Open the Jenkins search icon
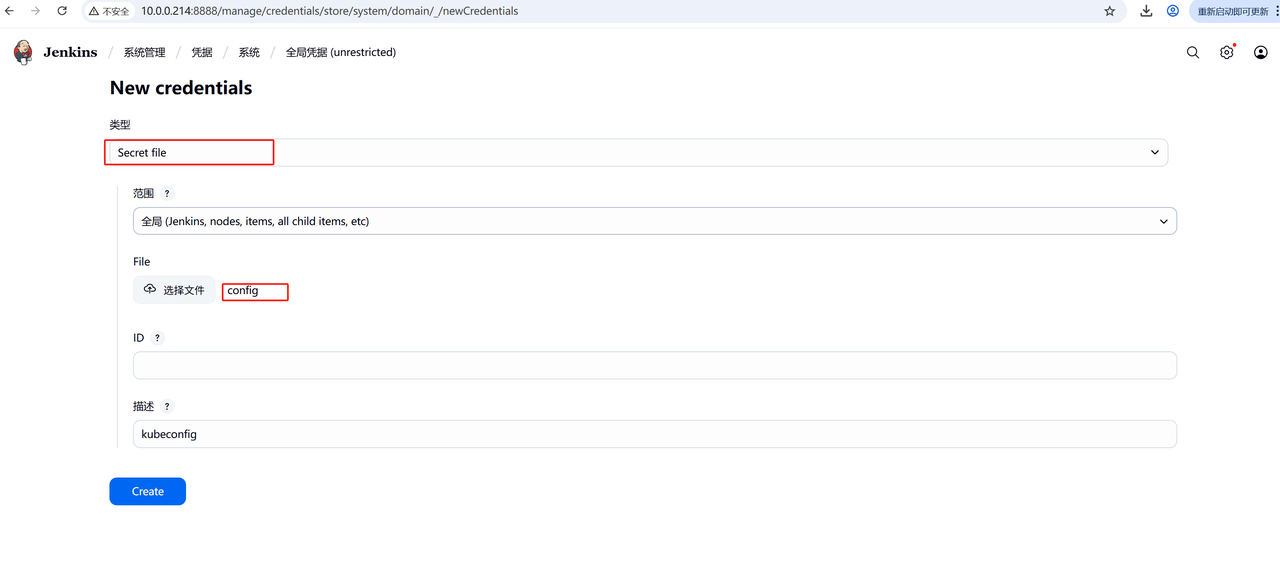Image resolution: width=1280 pixels, height=568 pixels. [1192, 53]
